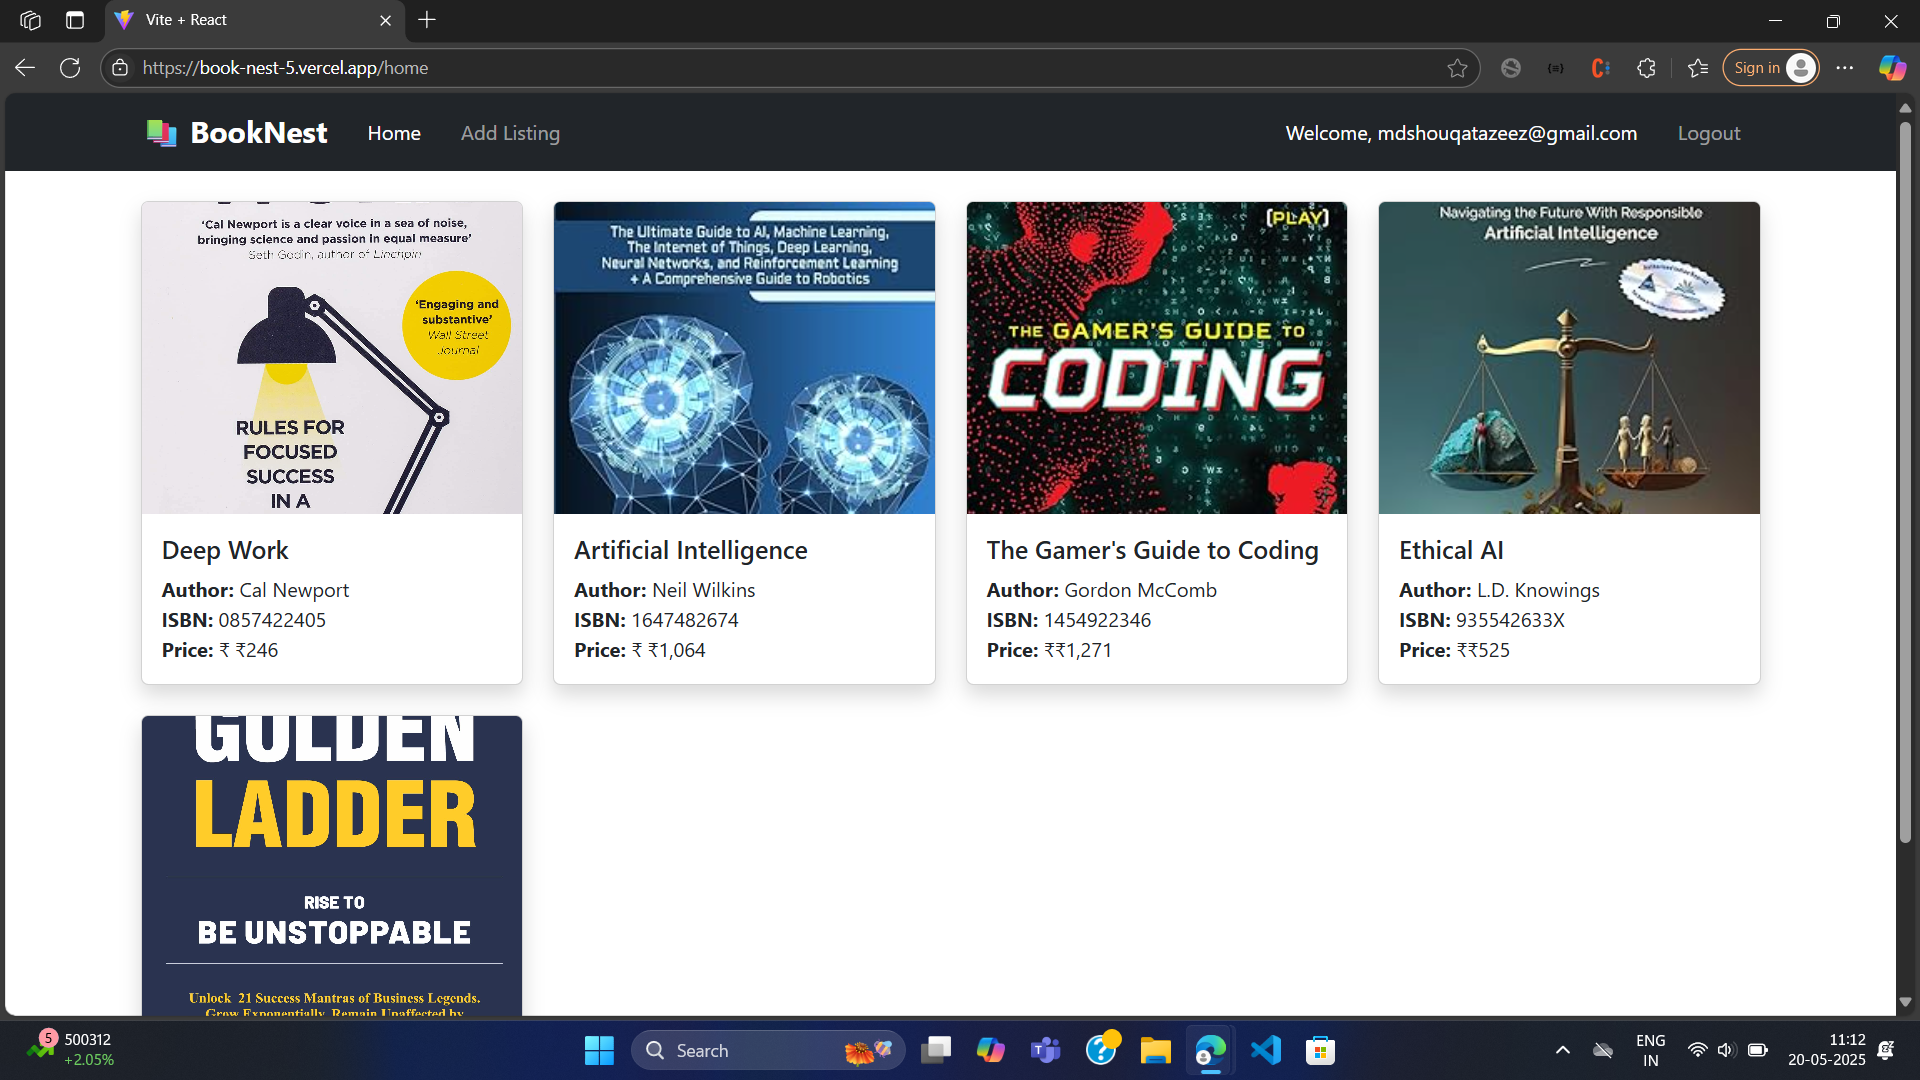This screenshot has width=1920, height=1080.
Task: Click the ₹525 price line
Action: (1454, 650)
